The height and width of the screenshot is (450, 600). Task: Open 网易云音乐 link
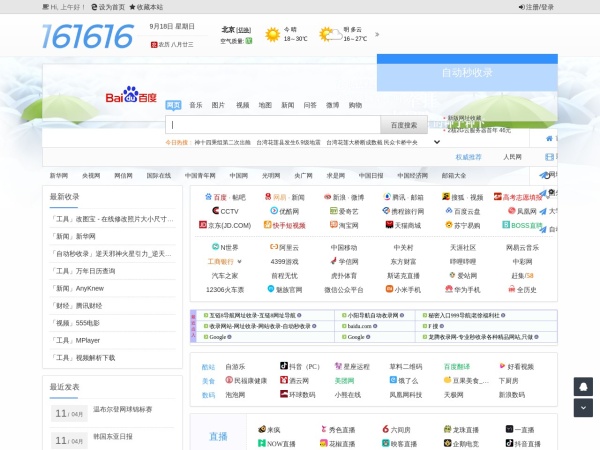point(522,248)
